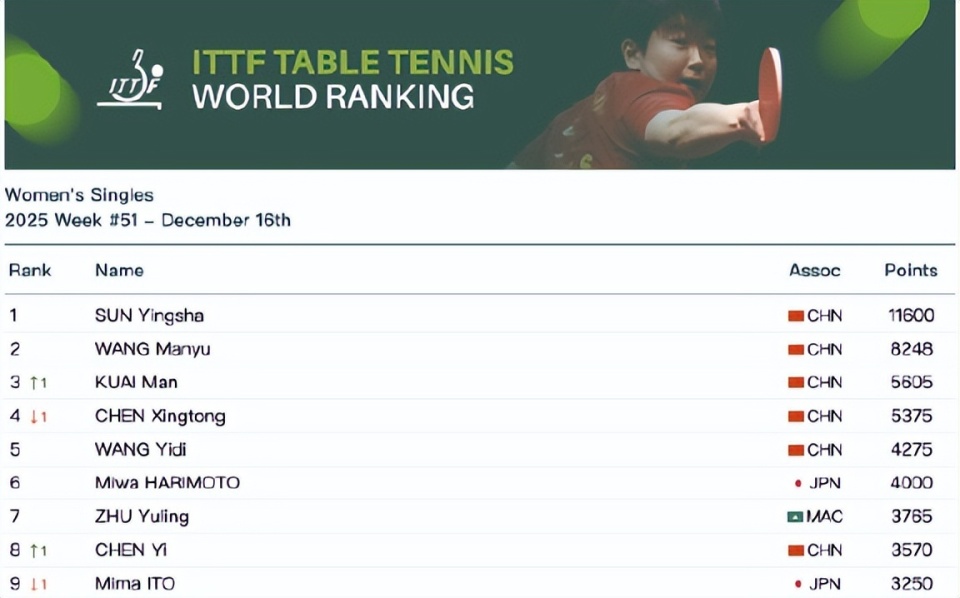Viewport: 960px width, 598px height.
Task: Click the Japan flag next to Mima ITO
Action: [x=797, y=584]
